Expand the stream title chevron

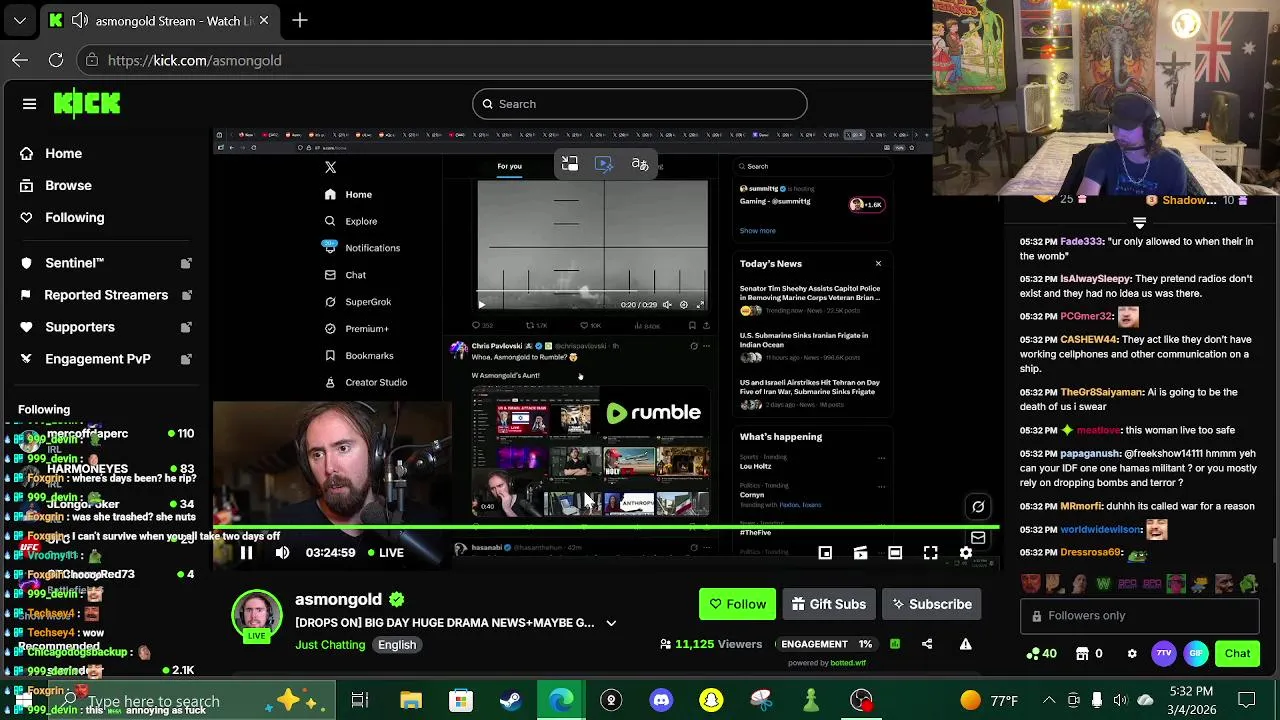[611, 623]
